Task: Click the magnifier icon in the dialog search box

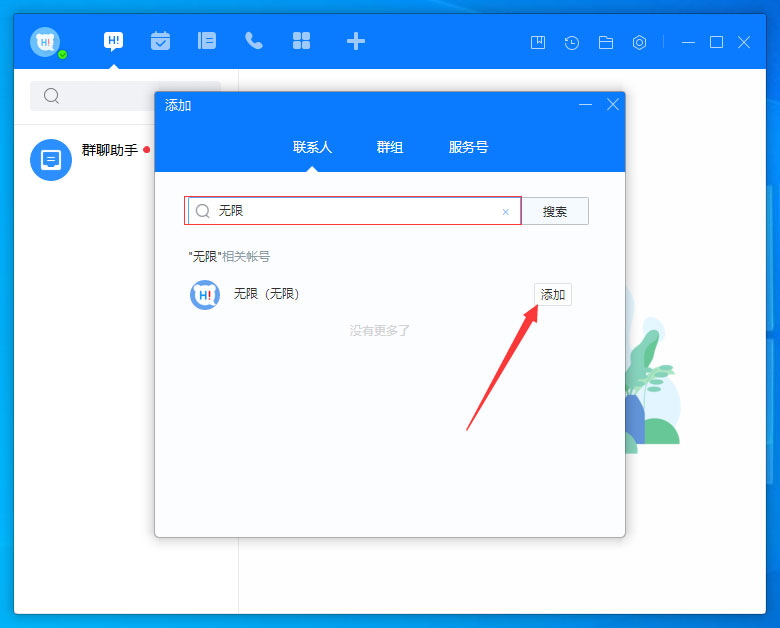Action: 202,211
